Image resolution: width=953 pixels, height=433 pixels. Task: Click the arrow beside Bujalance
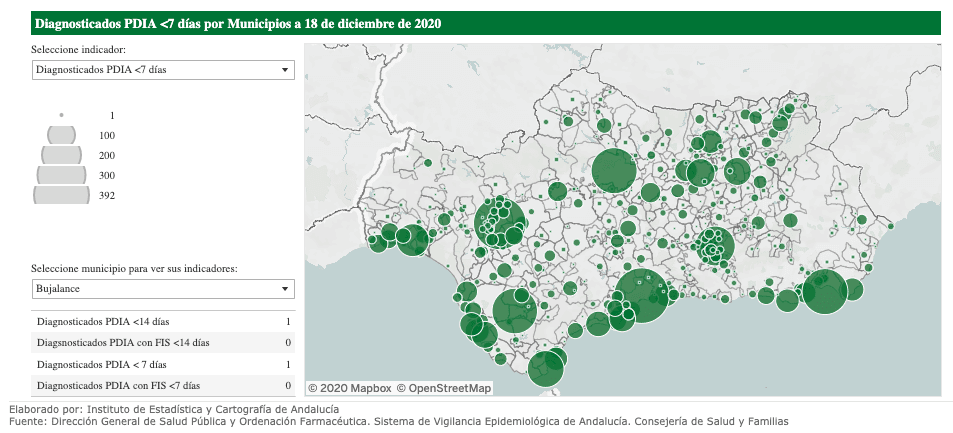pos(284,289)
